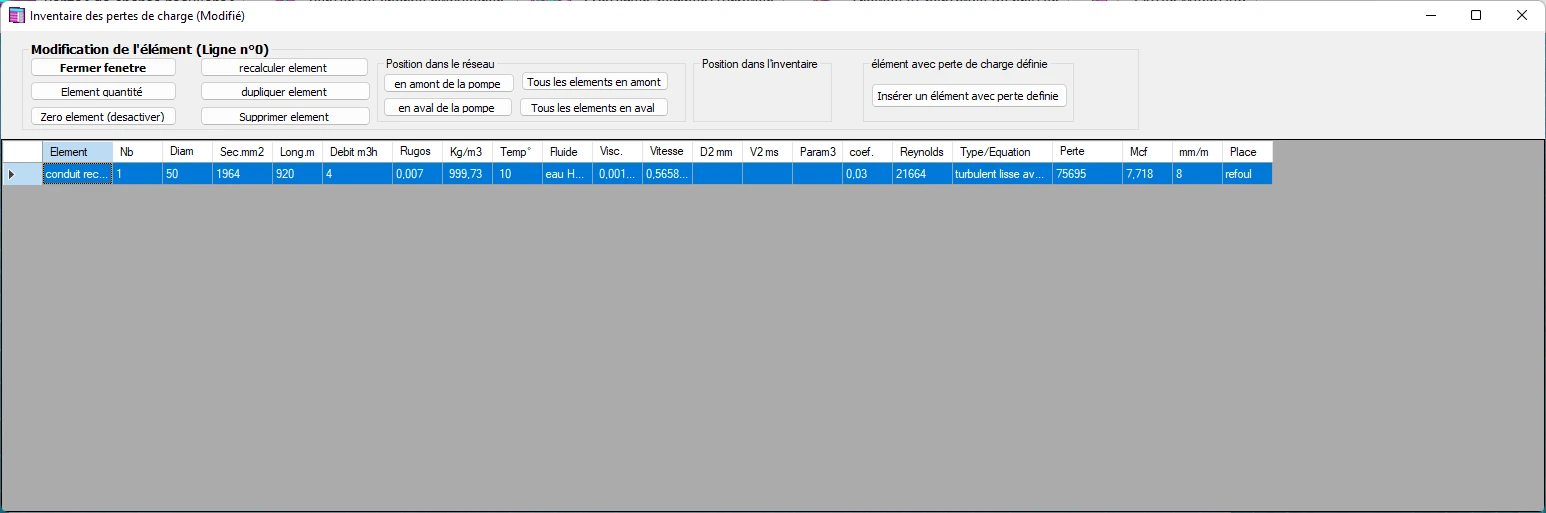Recalculate with the recalculer element button

click(285, 67)
